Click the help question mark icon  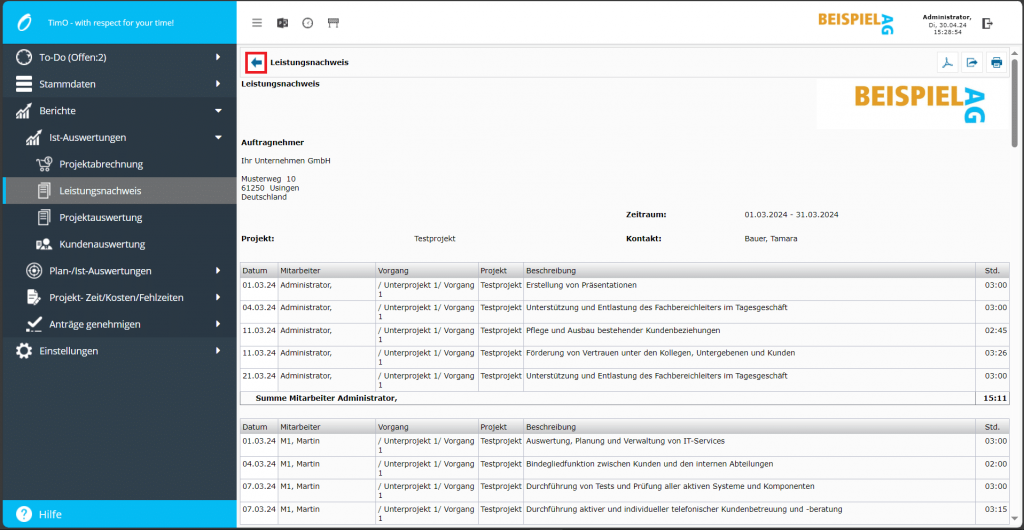(x=21, y=514)
